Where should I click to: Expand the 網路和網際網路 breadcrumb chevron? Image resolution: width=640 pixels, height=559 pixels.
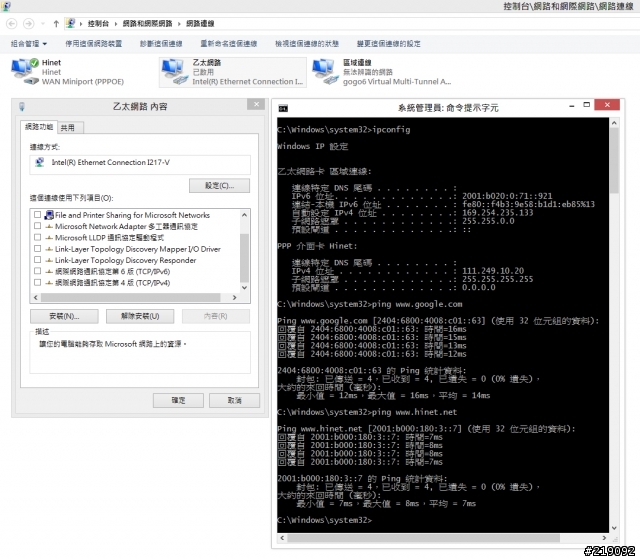point(179,24)
